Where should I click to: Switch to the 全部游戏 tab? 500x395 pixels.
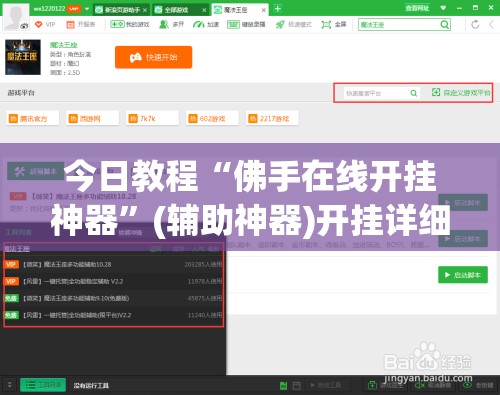(176, 10)
